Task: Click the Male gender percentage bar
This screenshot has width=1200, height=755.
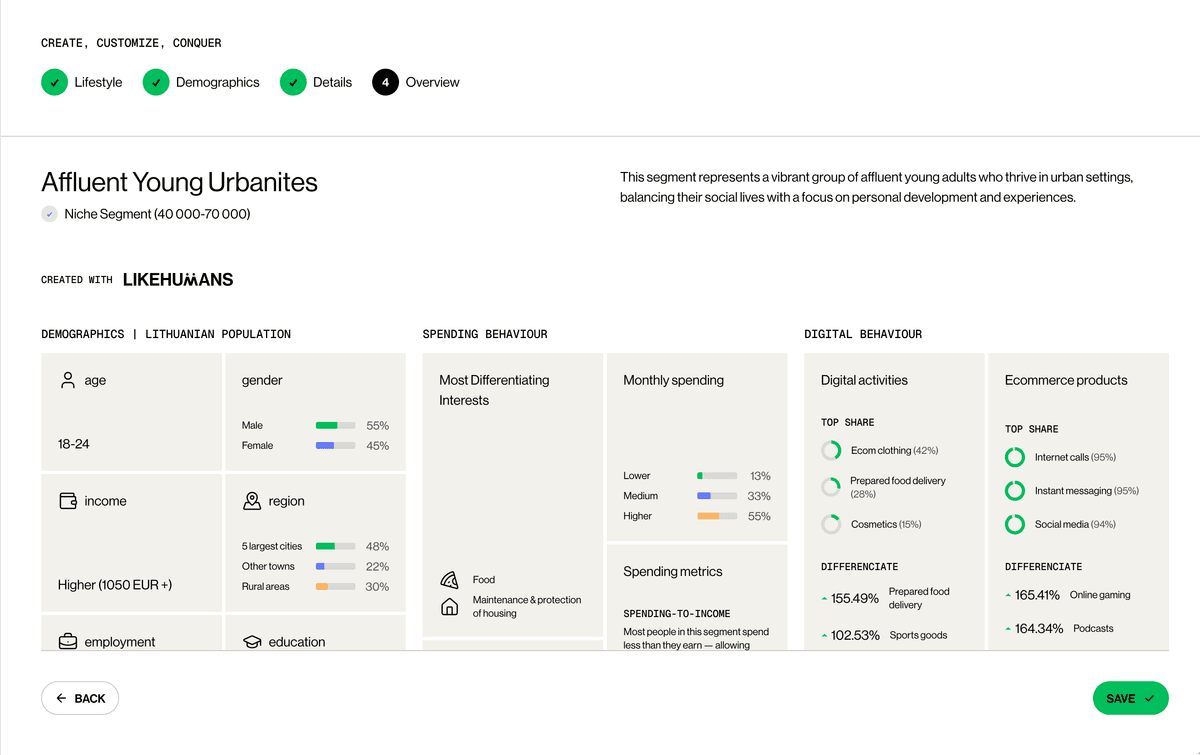Action: 335,425
